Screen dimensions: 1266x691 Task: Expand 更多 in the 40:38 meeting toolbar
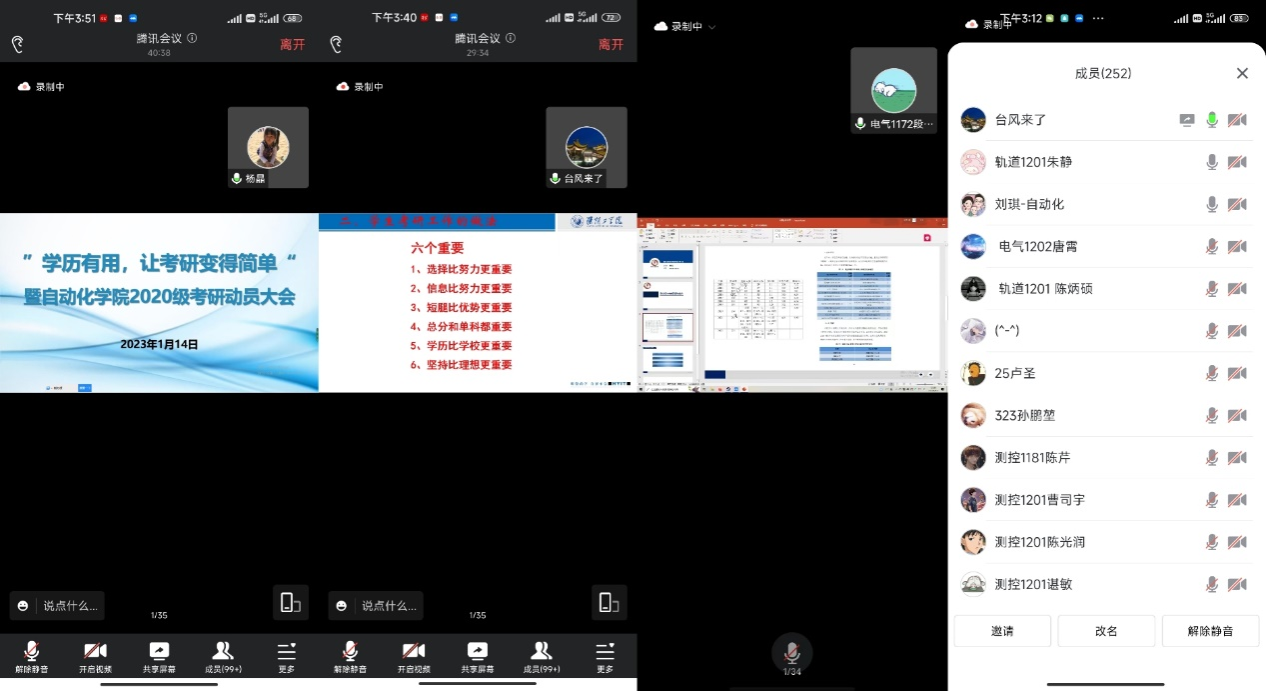(286, 656)
